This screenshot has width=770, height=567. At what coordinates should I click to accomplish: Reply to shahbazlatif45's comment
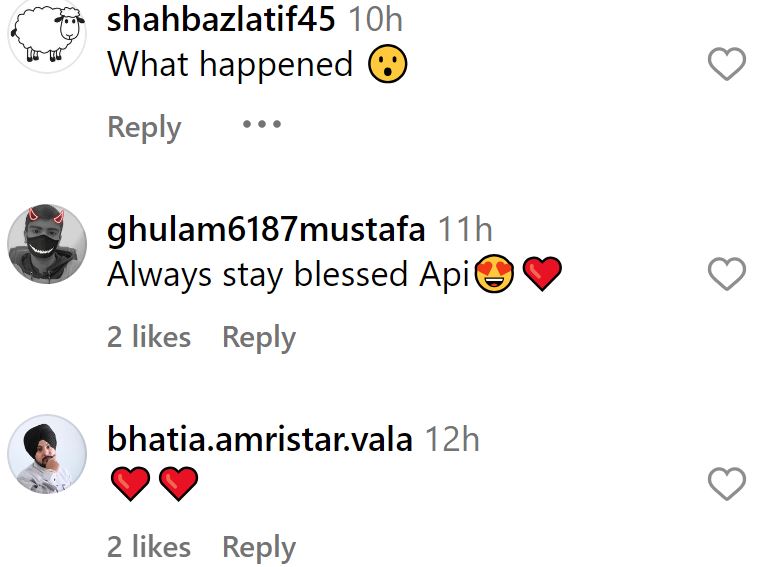[x=144, y=127]
